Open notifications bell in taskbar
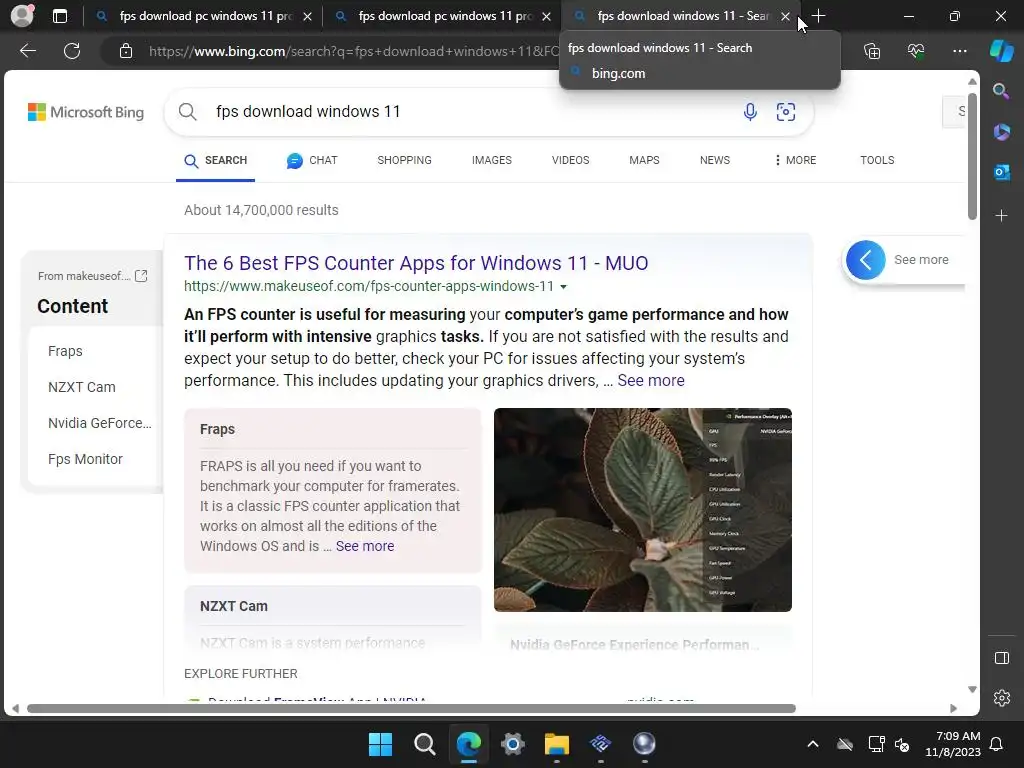This screenshot has height=768, width=1024. coord(996,744)
